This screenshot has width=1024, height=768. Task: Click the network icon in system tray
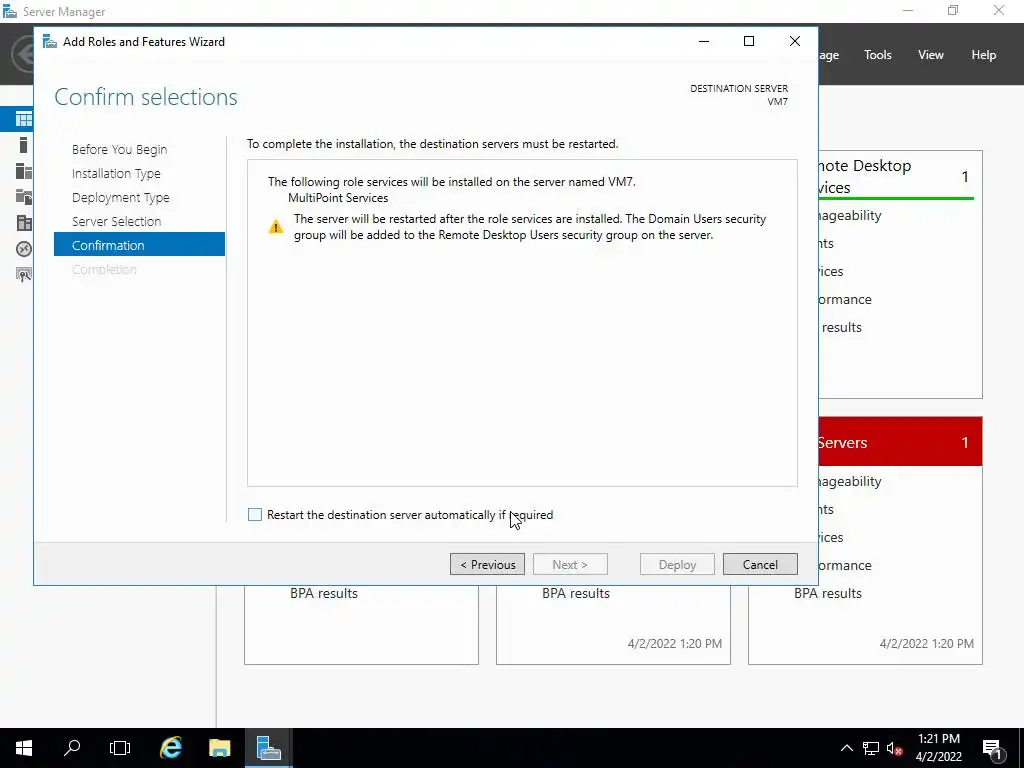[x=871, y=748]
